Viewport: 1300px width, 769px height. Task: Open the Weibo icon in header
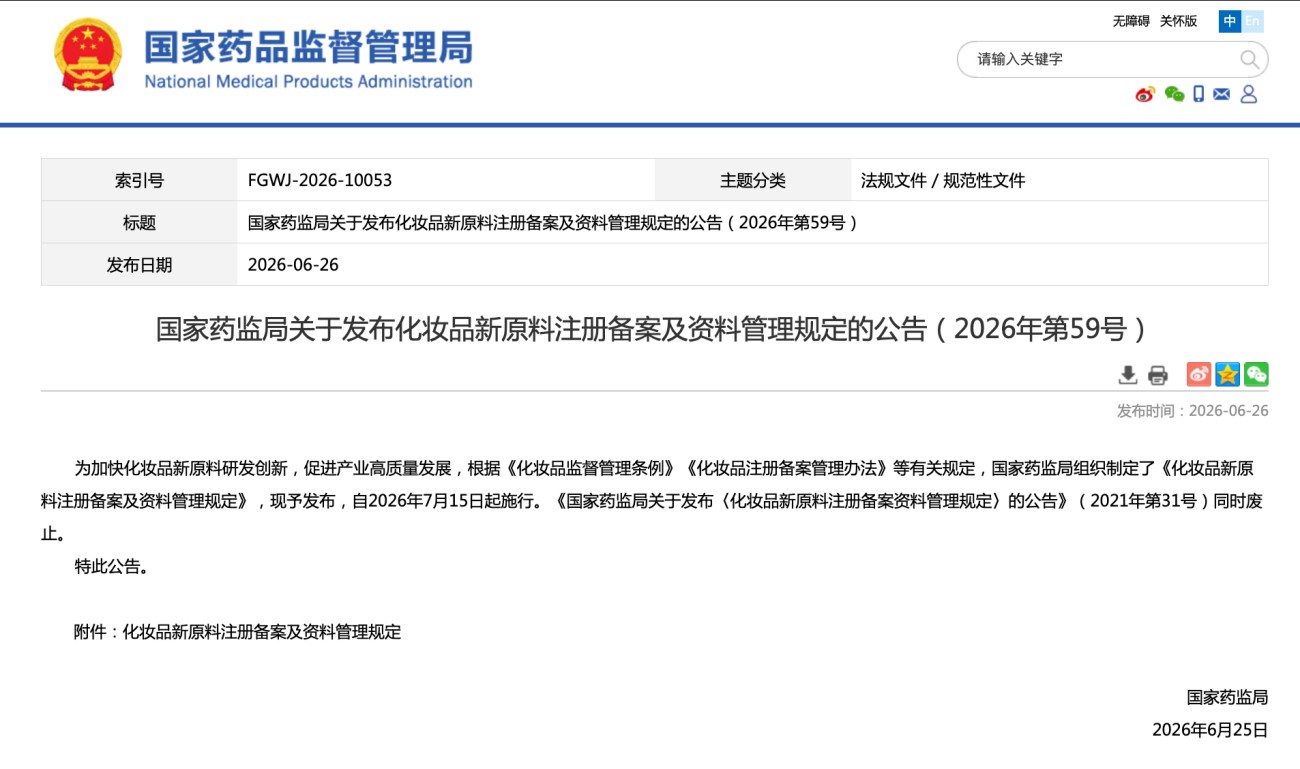point(1145,94)
